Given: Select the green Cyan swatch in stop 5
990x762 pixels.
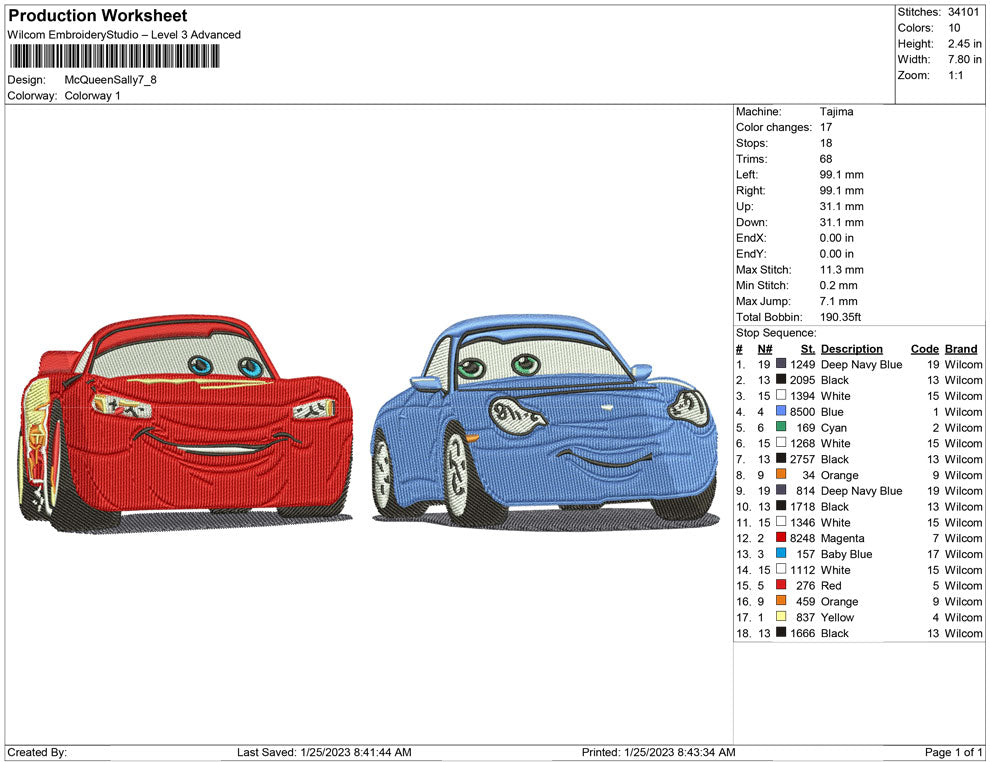Looking at the screenshot, I should point(781,428).
